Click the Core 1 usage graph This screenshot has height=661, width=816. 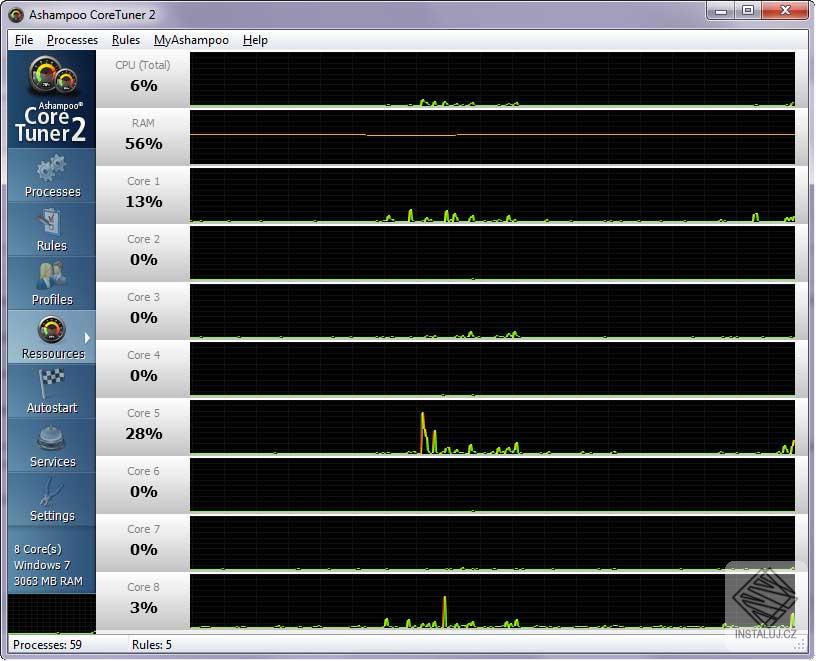point(492,195)
